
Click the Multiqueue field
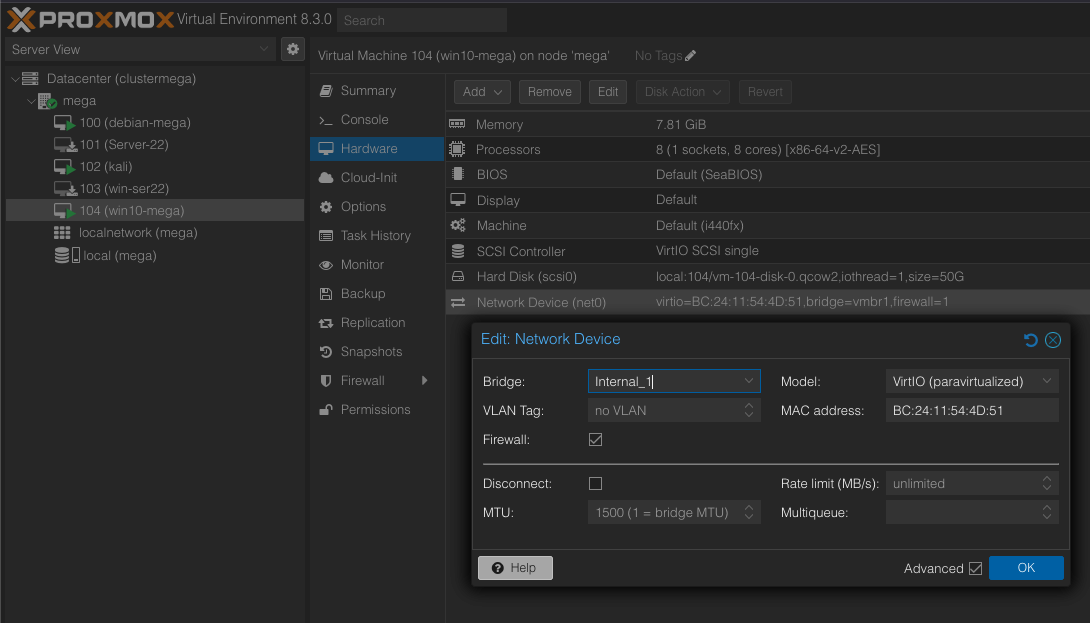click(972, 512)
